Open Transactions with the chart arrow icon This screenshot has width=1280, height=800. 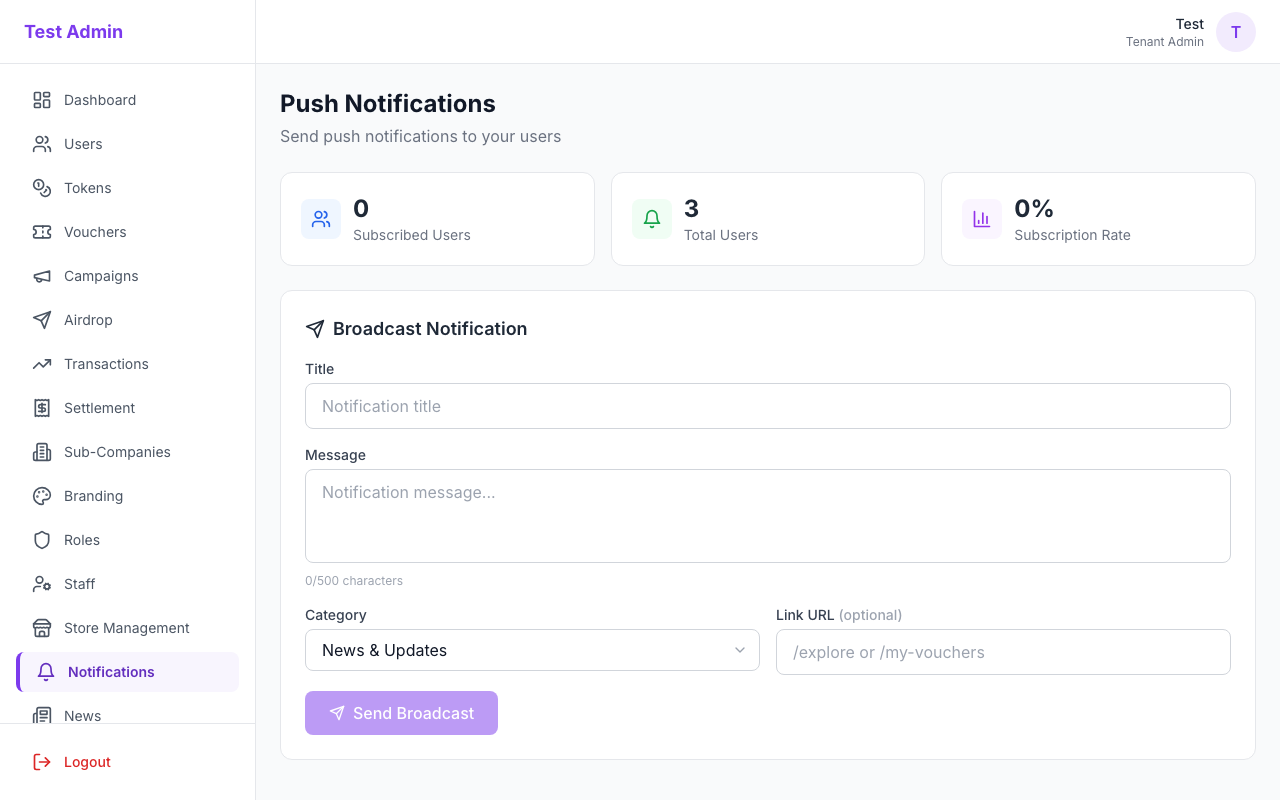click(x=41, y=364)
